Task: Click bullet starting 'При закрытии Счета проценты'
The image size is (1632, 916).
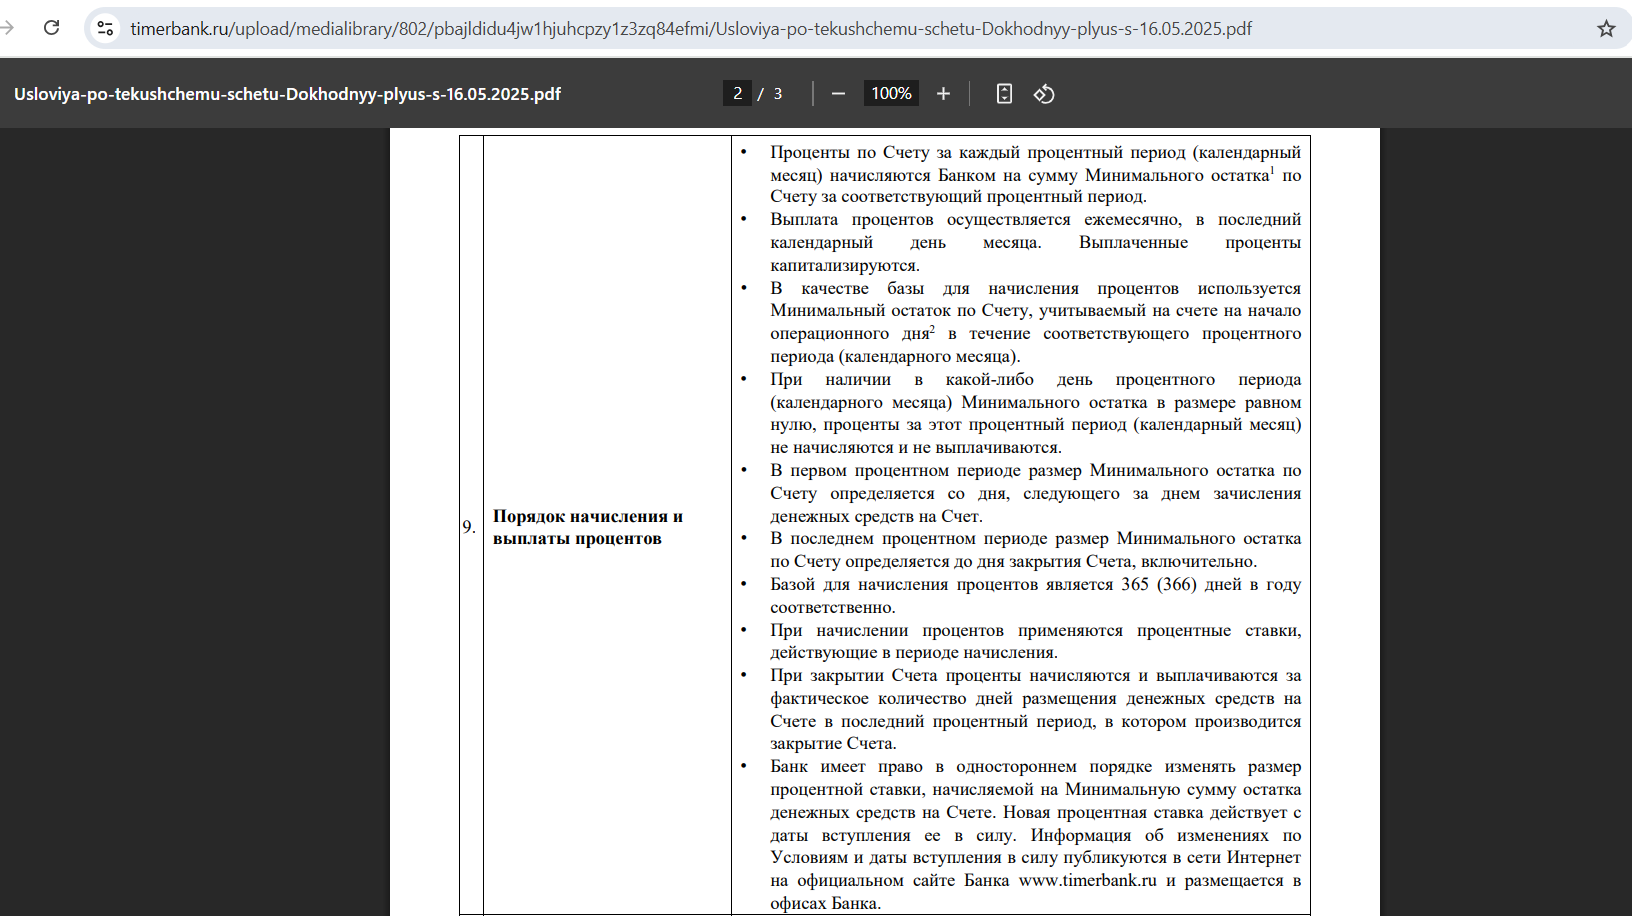Action: coord(1036,709)
